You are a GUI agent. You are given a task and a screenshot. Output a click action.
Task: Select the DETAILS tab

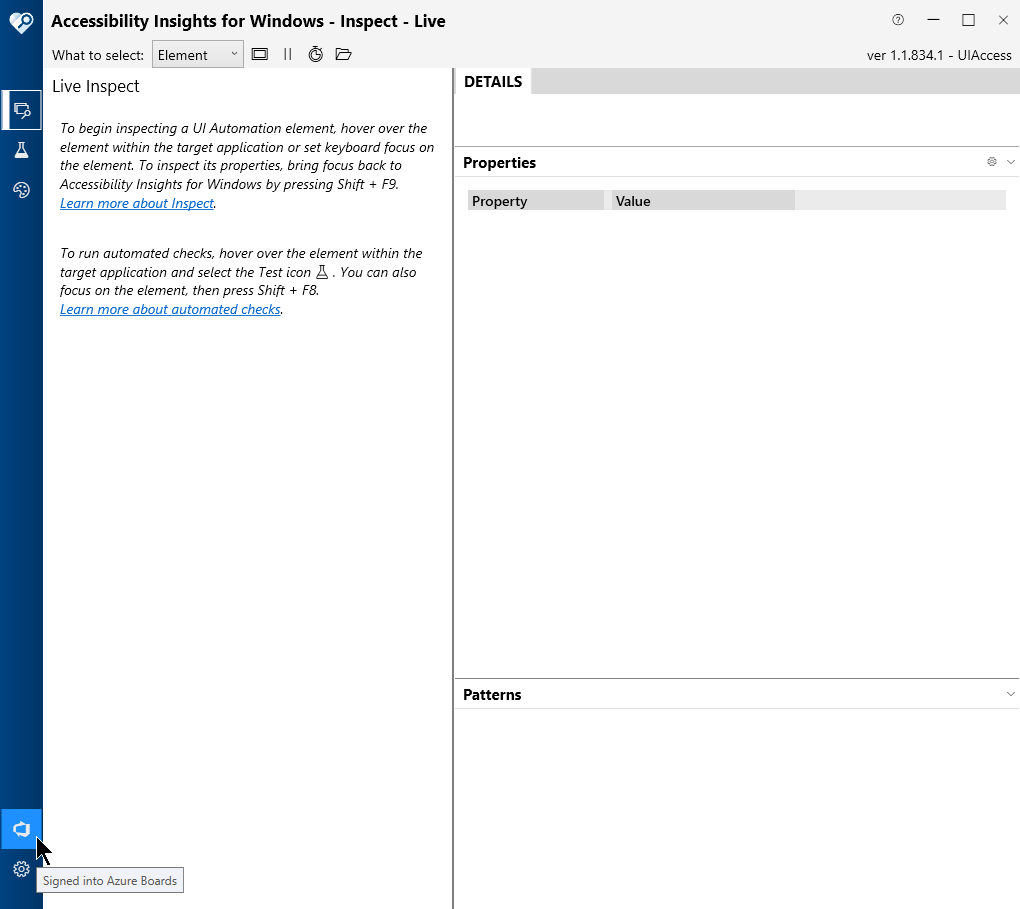click(493, 81)
